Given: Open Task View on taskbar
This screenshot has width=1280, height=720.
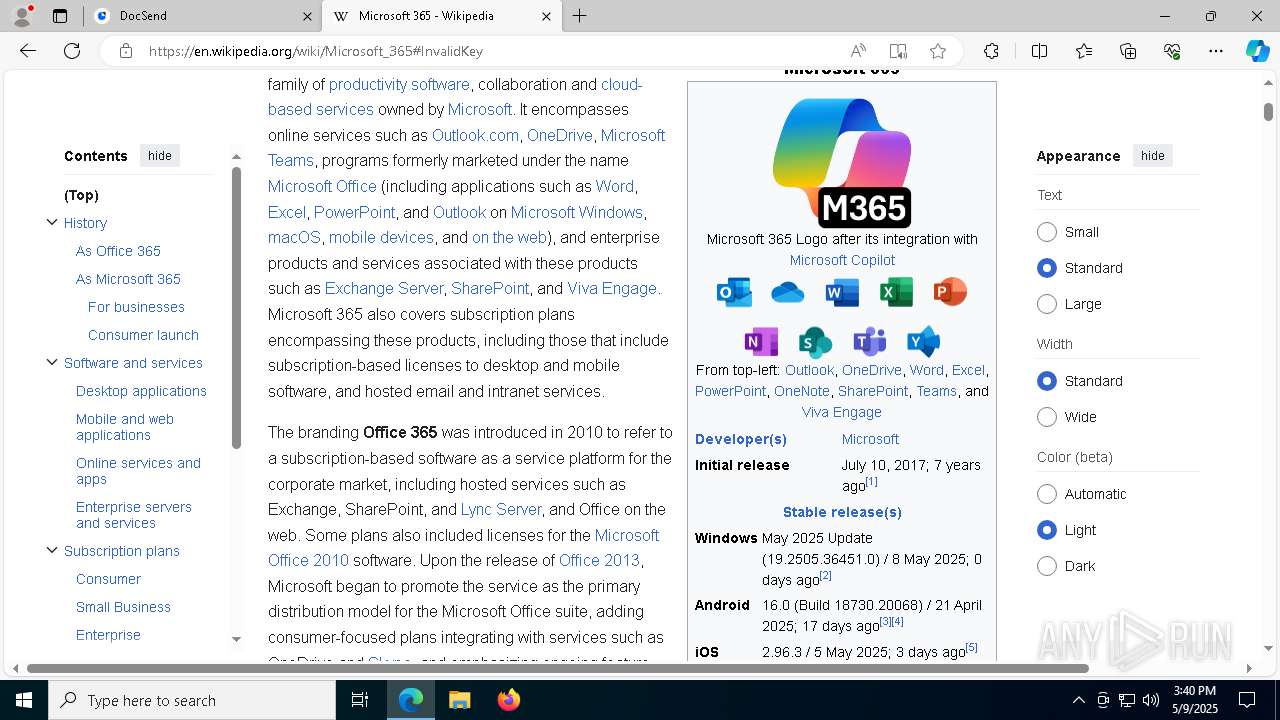Looking at the screenshot, I should [x=360, y=700].
